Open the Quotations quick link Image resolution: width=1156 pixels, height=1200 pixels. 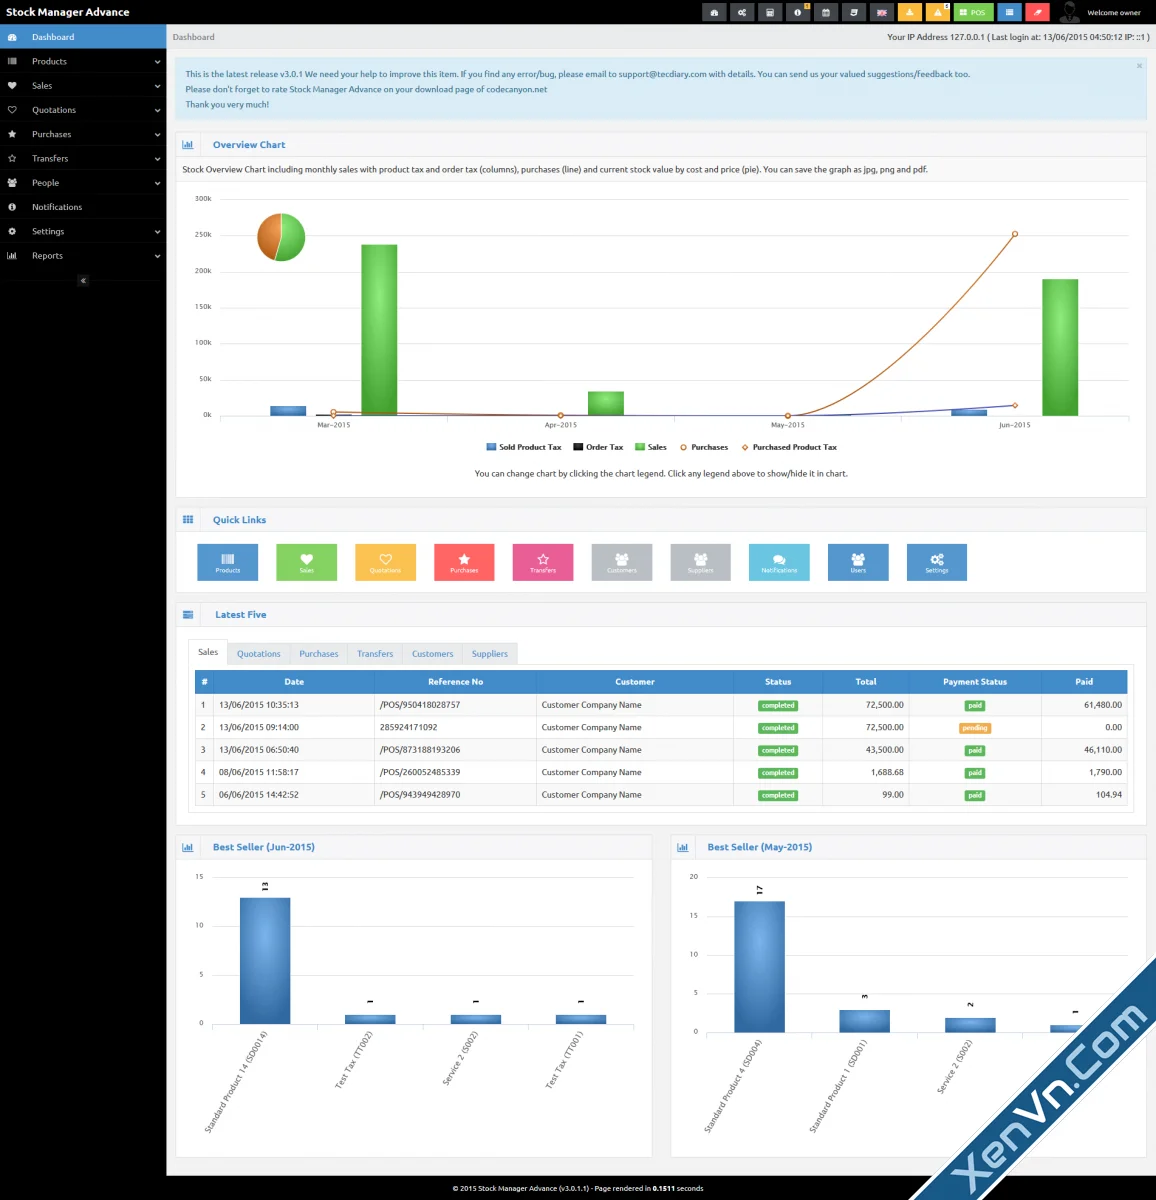[x=385, y=562]
